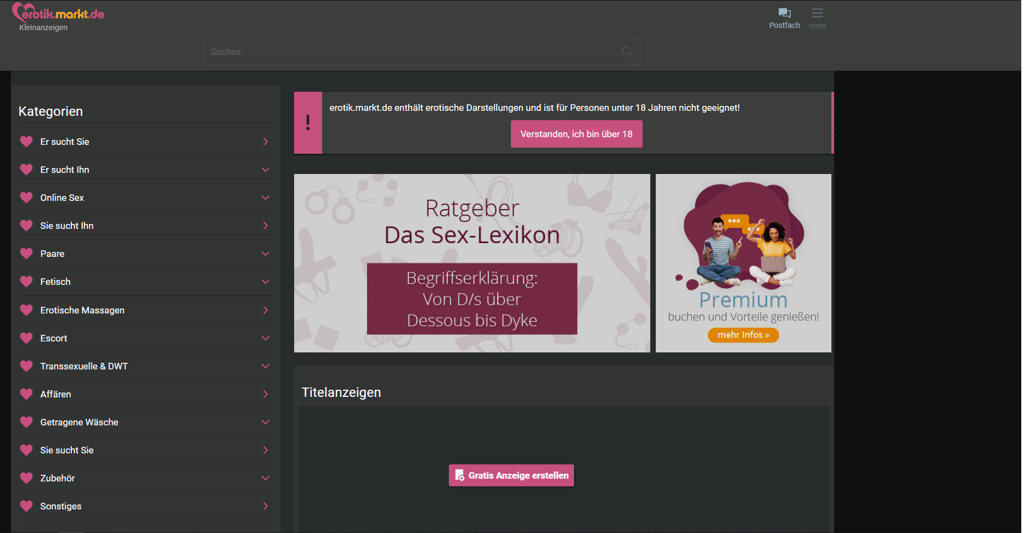Focus the Suchen search field
Image resolution: width=1024 pixels, height=533 pixels.
click(422, 52)
